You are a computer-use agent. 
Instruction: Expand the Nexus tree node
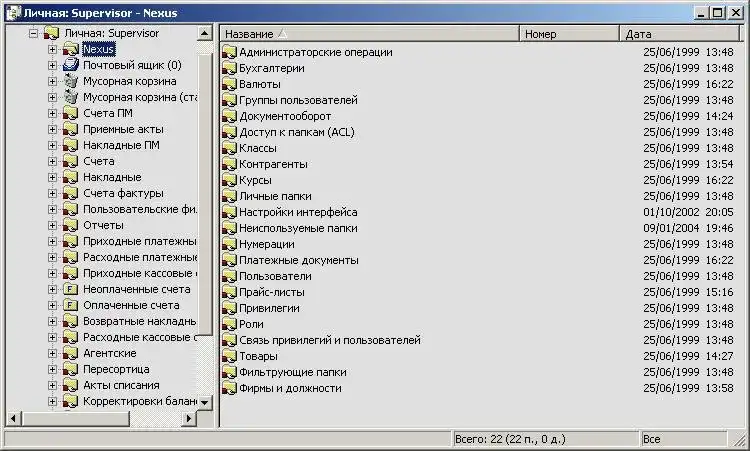point(52,49)
